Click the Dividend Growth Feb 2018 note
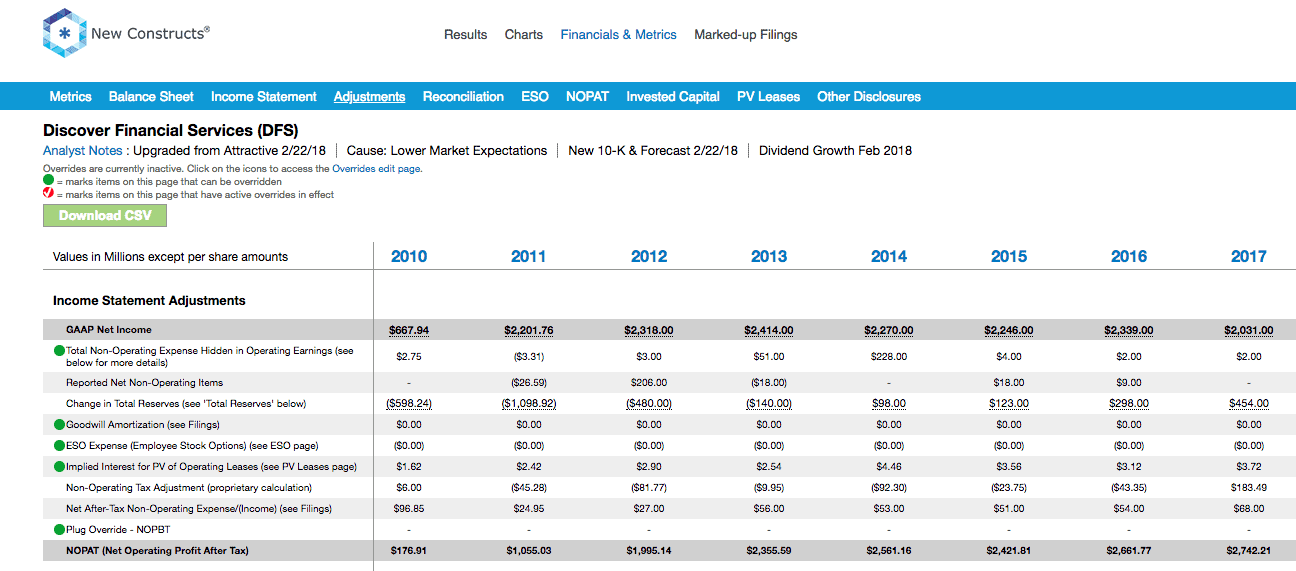1296x571 pixels. coord(835,151)
